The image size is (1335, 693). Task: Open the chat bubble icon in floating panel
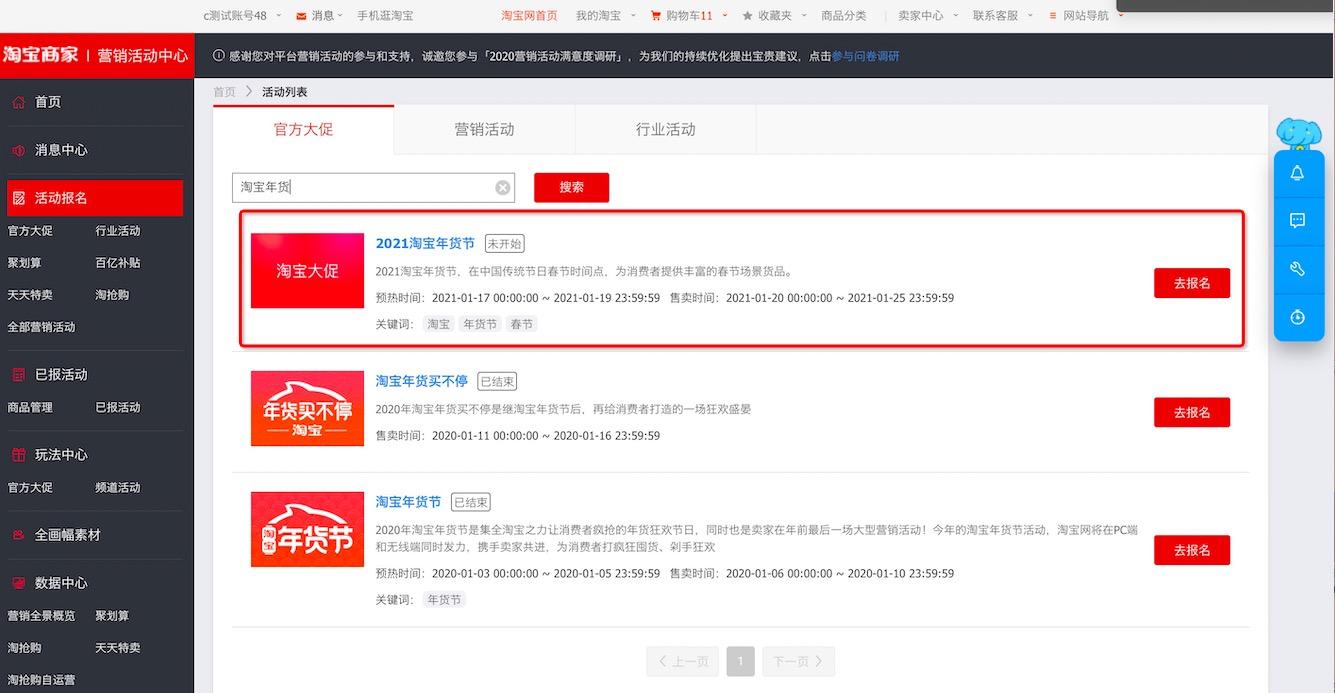[1297, 221]
